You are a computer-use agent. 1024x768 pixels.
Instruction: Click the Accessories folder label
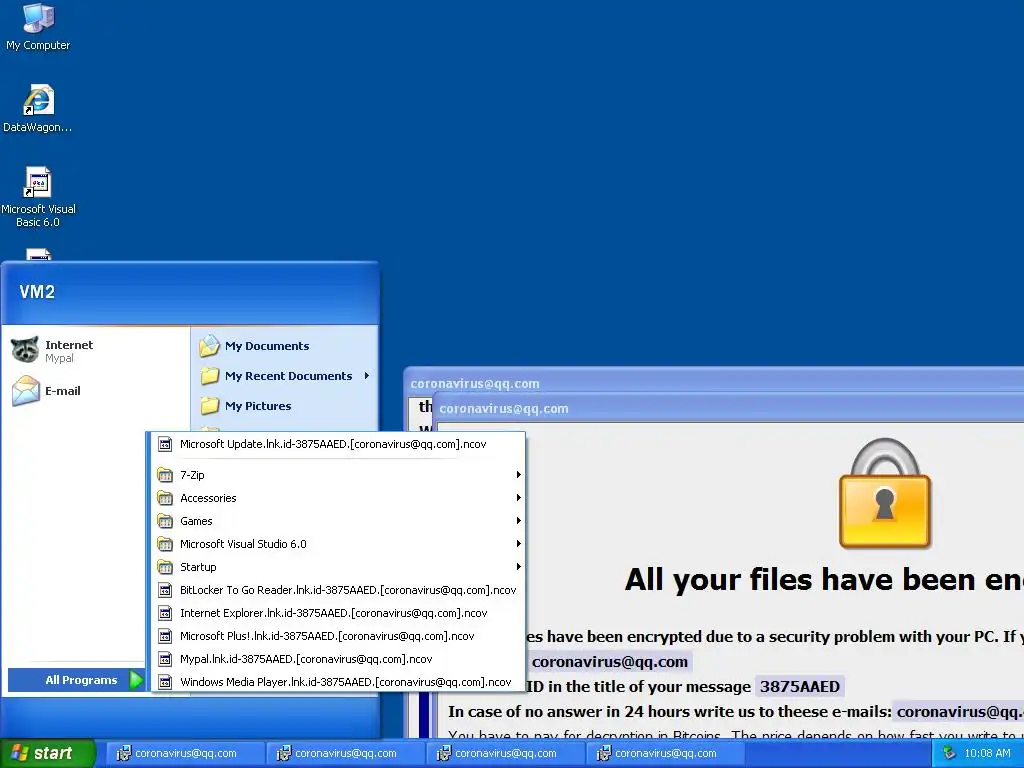coord(208,498)
